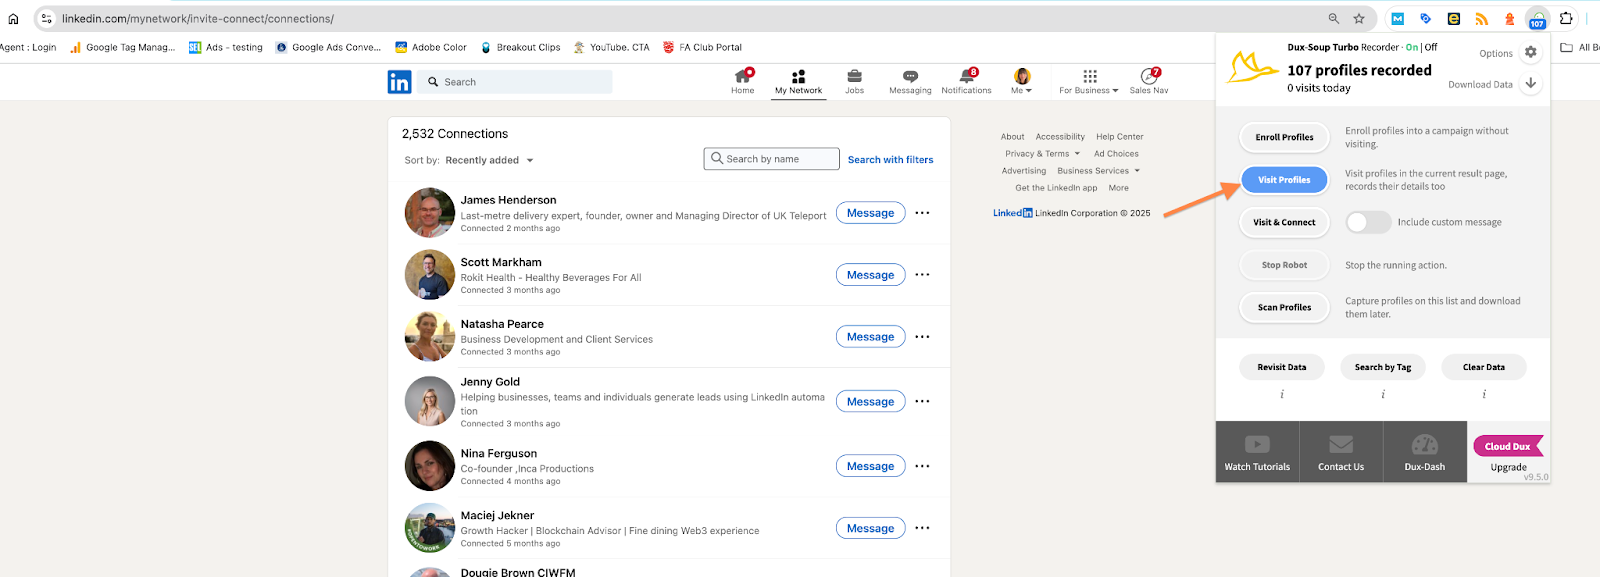
Task: Open Help Center footer link
Action: [x=1120, y=137]
